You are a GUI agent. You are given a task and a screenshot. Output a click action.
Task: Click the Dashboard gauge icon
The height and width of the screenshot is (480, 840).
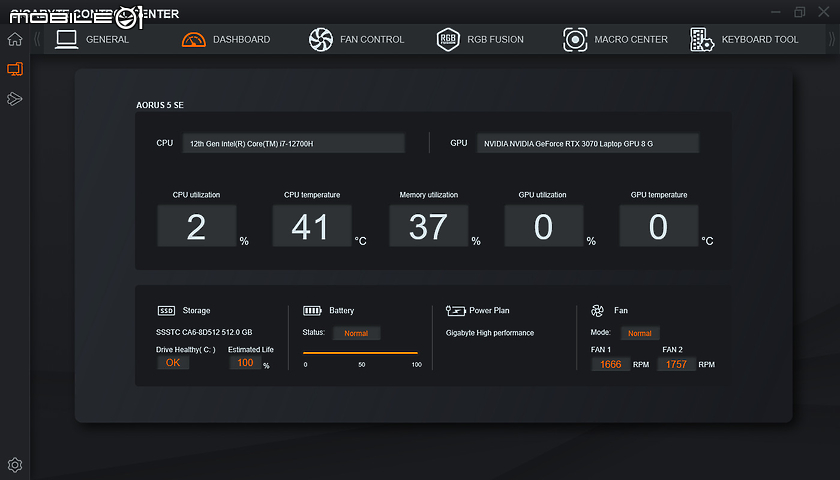point(194,39)
